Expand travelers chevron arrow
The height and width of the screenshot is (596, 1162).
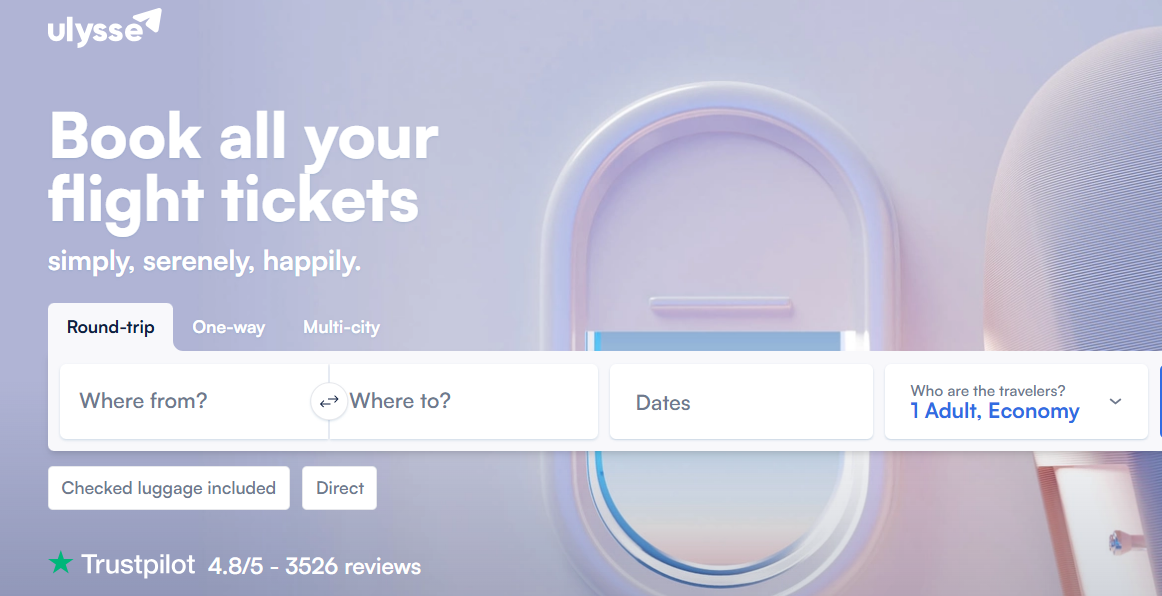pyautogui.click(x=1116, y=402)
